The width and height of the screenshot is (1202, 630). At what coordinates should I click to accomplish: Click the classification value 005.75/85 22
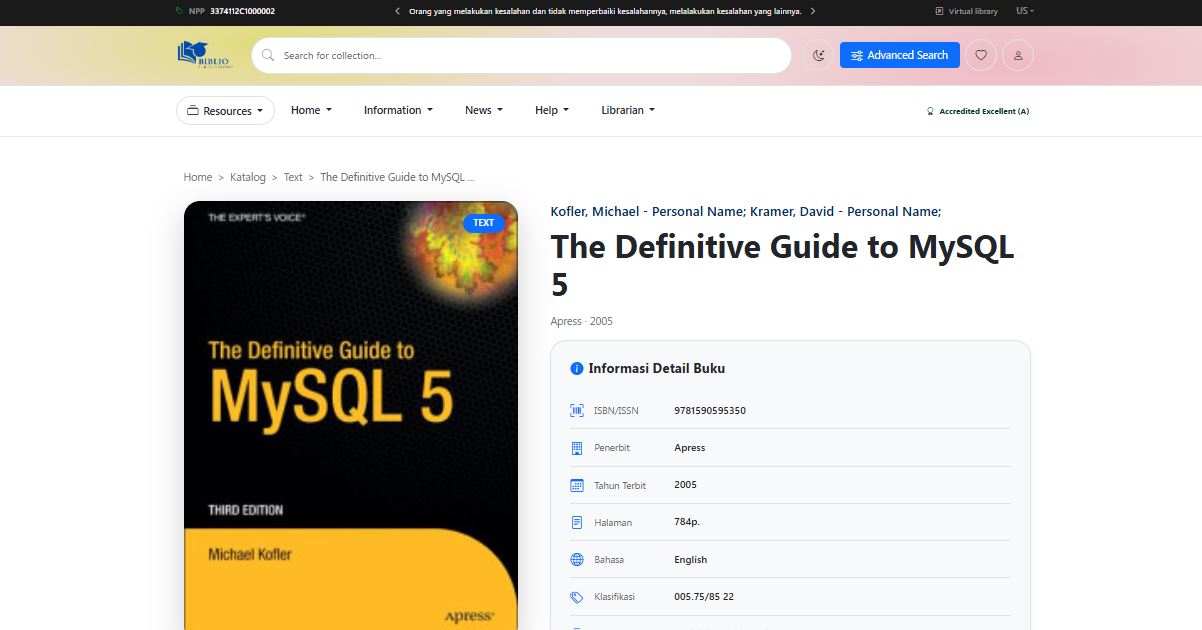(x=704, y=596)
